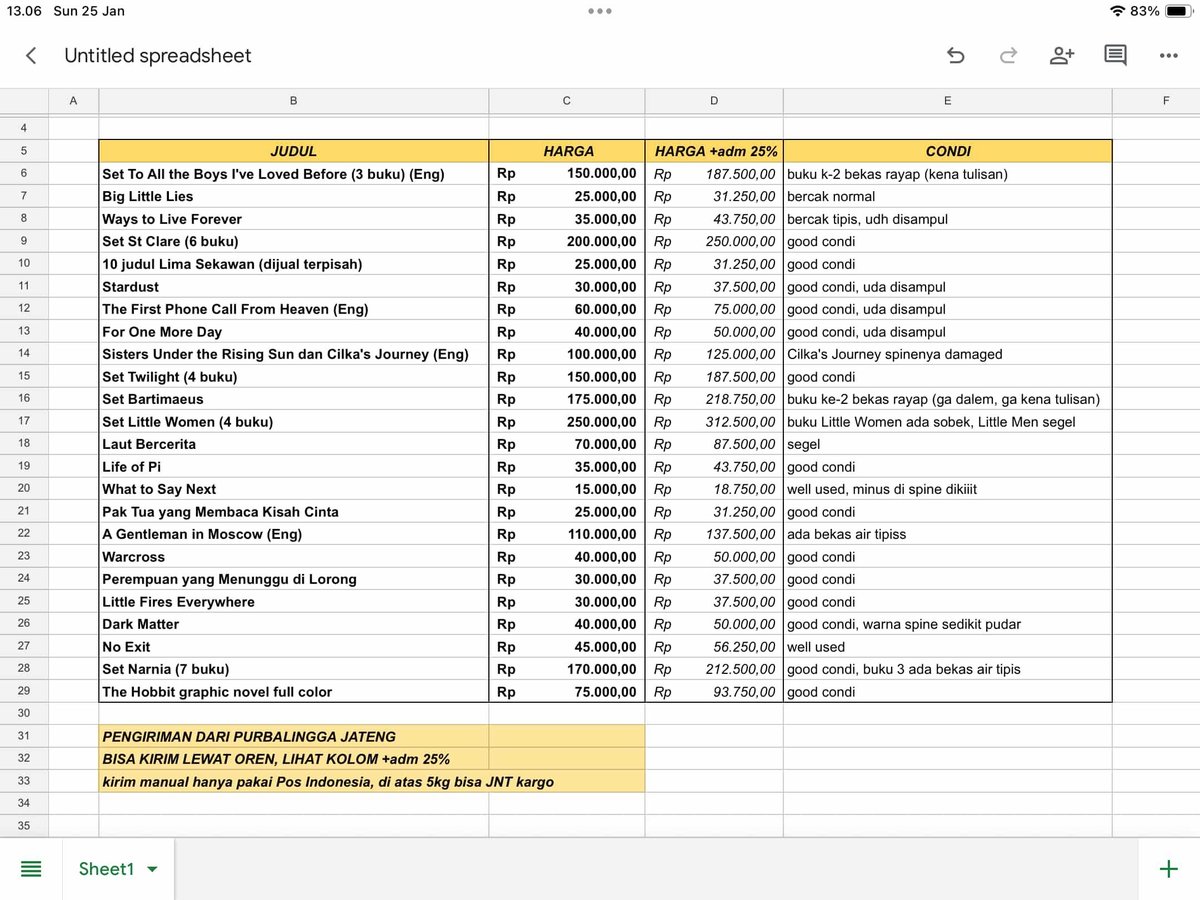This screenshot has width=1200, height=900.
Task: Select the Set St Clare (6 buku) cell
Action: click(294, 242)
